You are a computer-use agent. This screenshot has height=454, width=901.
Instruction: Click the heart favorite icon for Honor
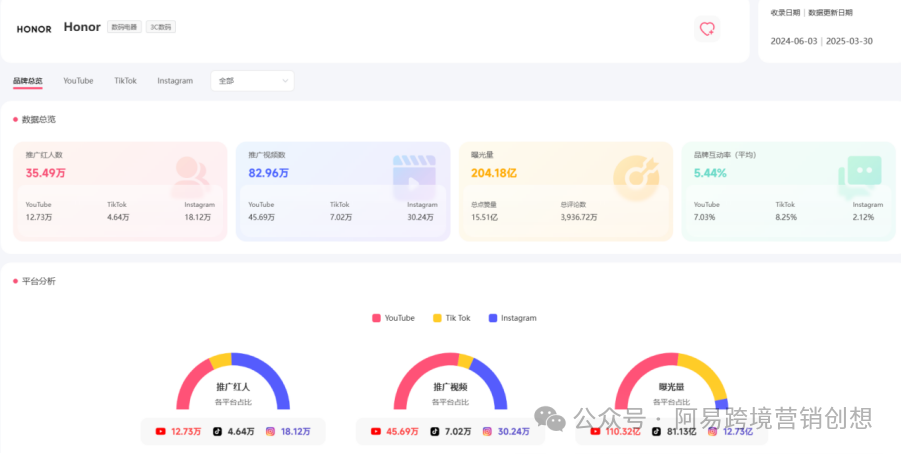(707, 29)
